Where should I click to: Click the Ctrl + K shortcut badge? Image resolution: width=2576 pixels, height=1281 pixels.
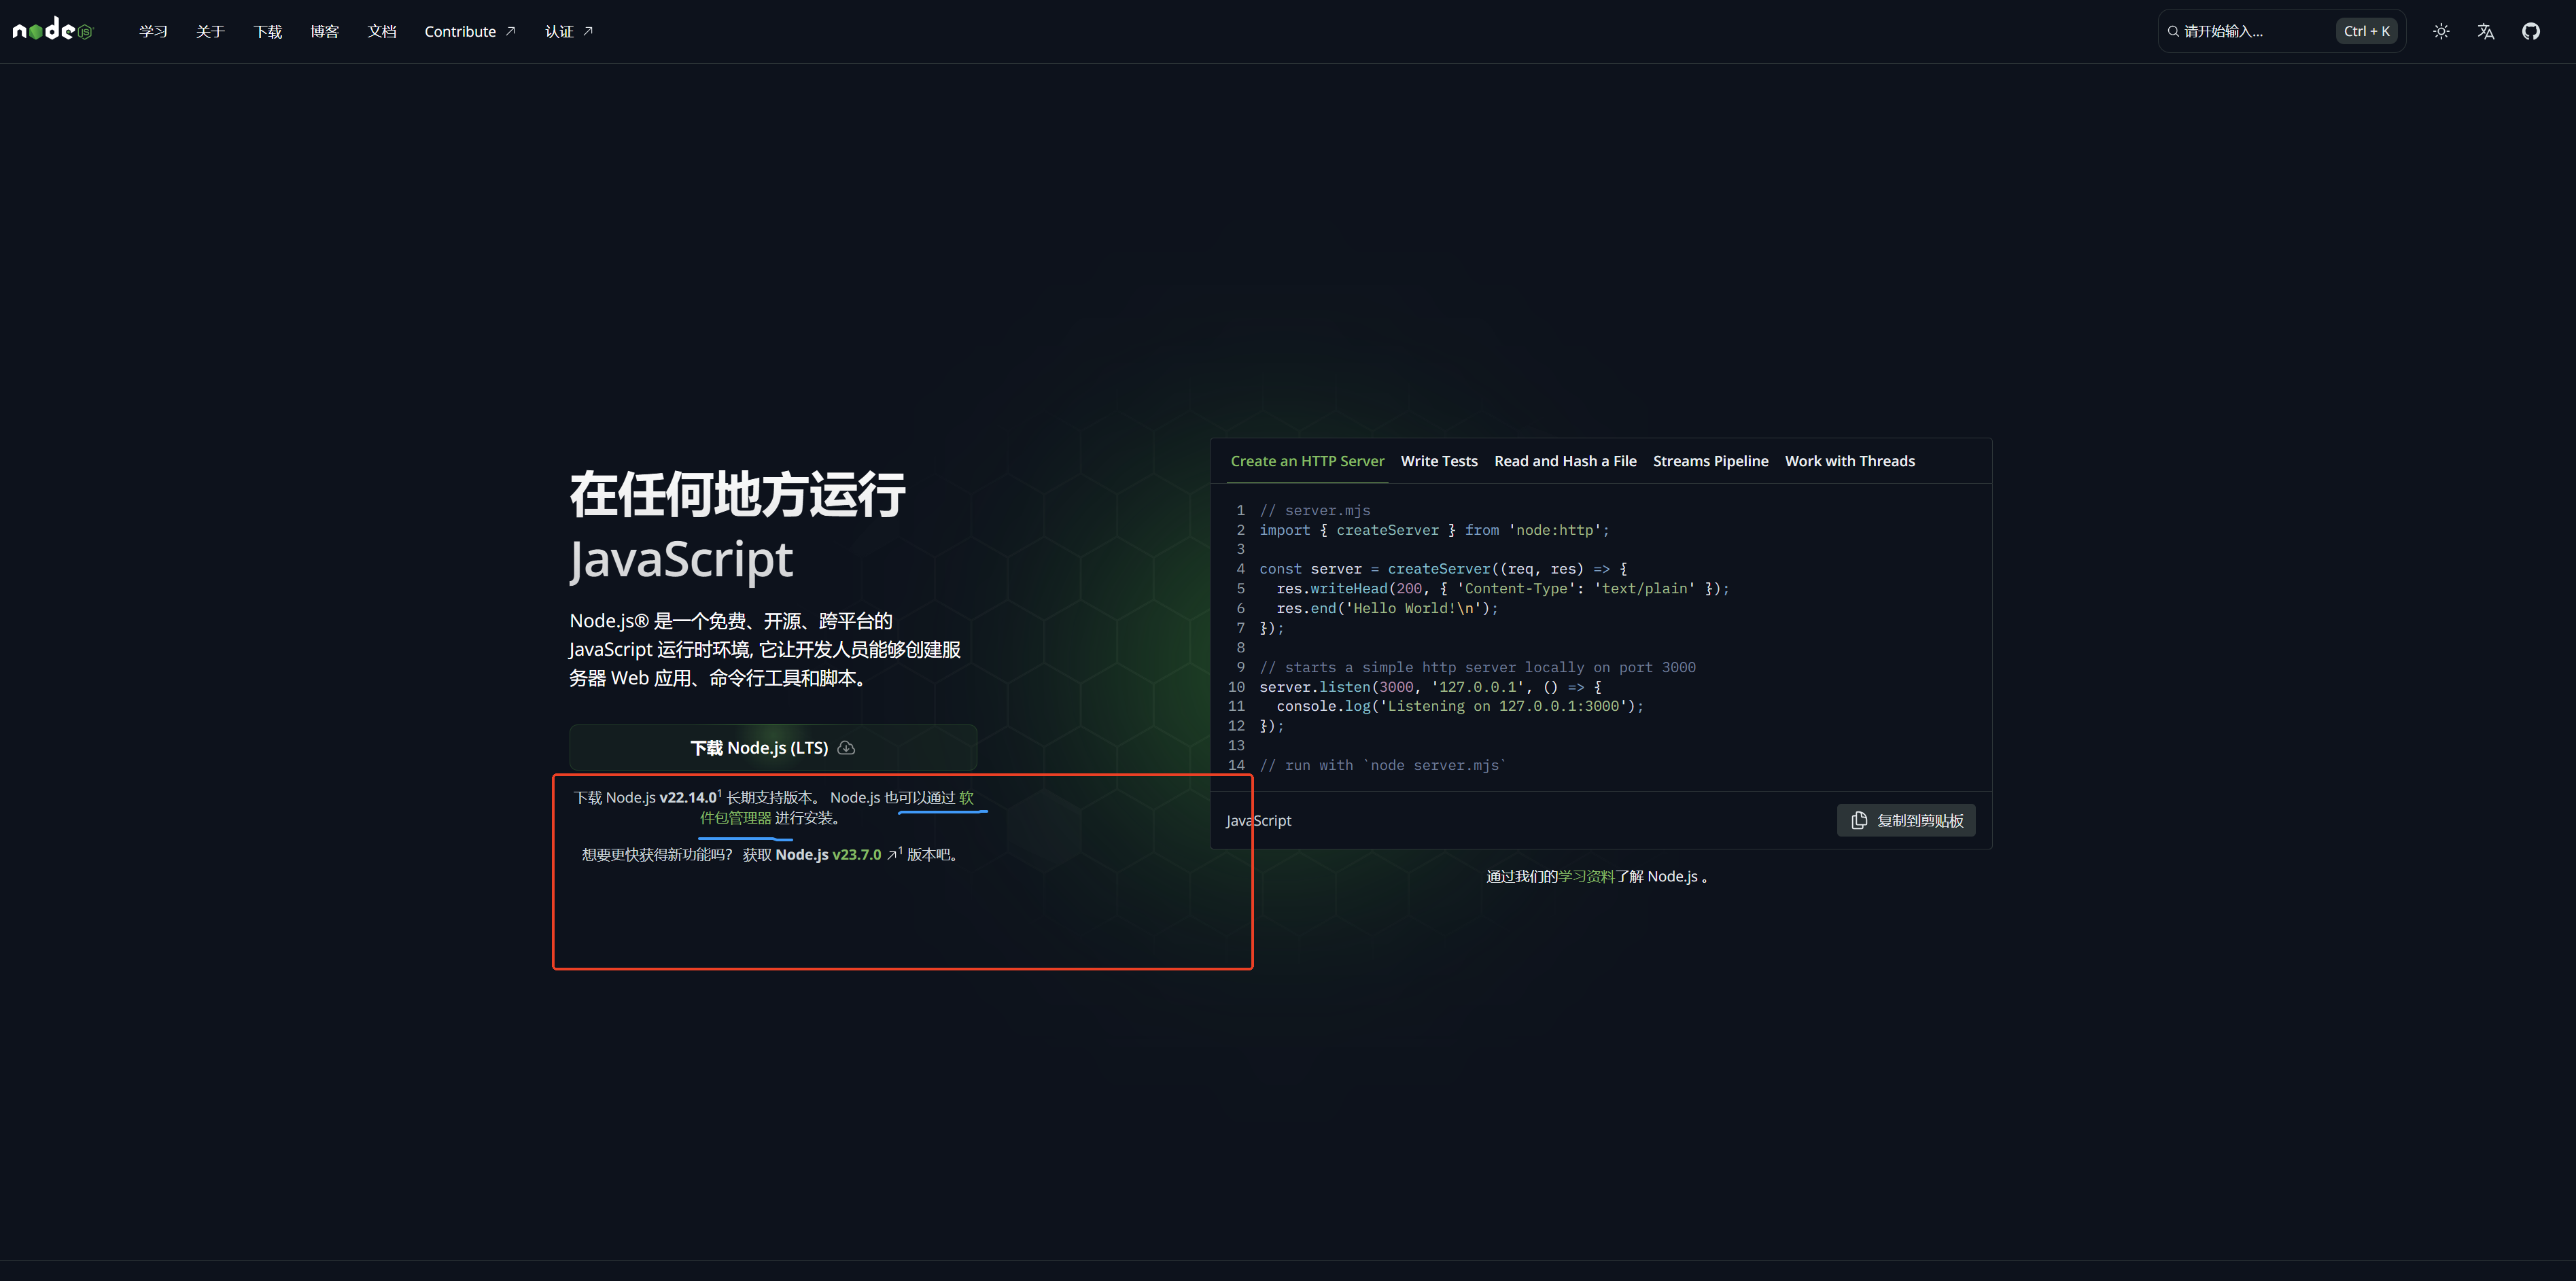point(2366,31)
